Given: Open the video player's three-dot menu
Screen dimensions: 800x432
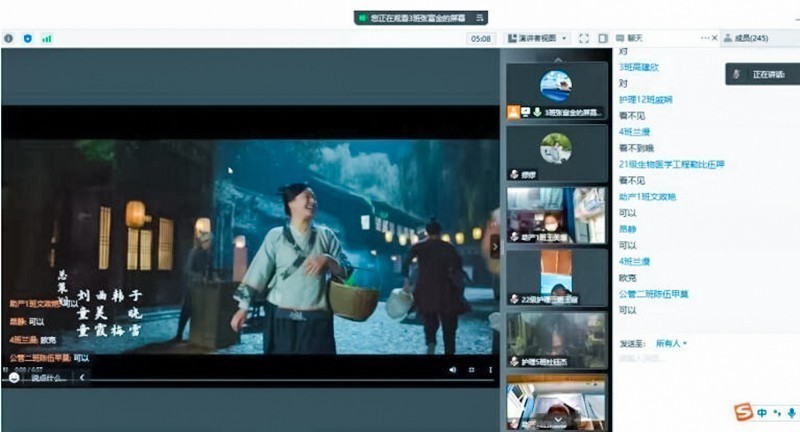Looking at the screenshot, I should tap(490, 370).
